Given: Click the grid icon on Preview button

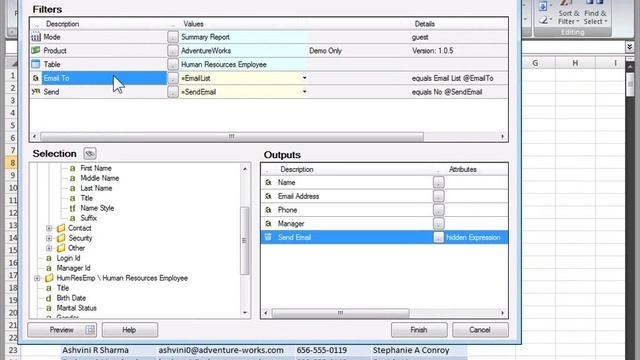Looking at the screenshot, I should (x=90, y=330).
